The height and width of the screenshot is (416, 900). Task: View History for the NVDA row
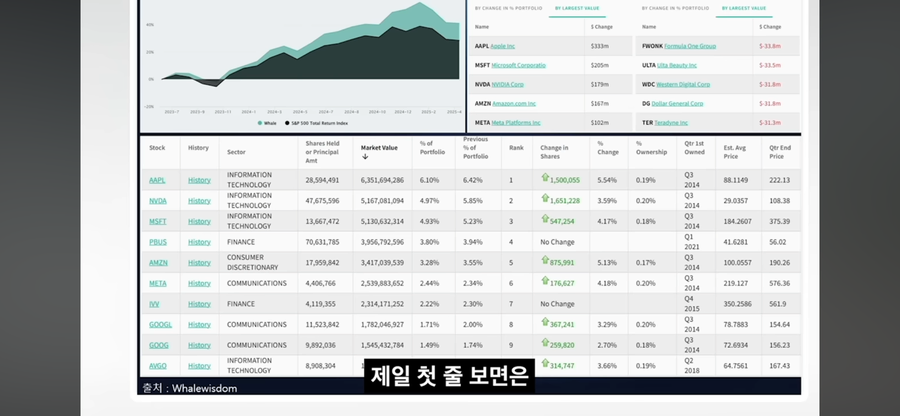point(199,201)
